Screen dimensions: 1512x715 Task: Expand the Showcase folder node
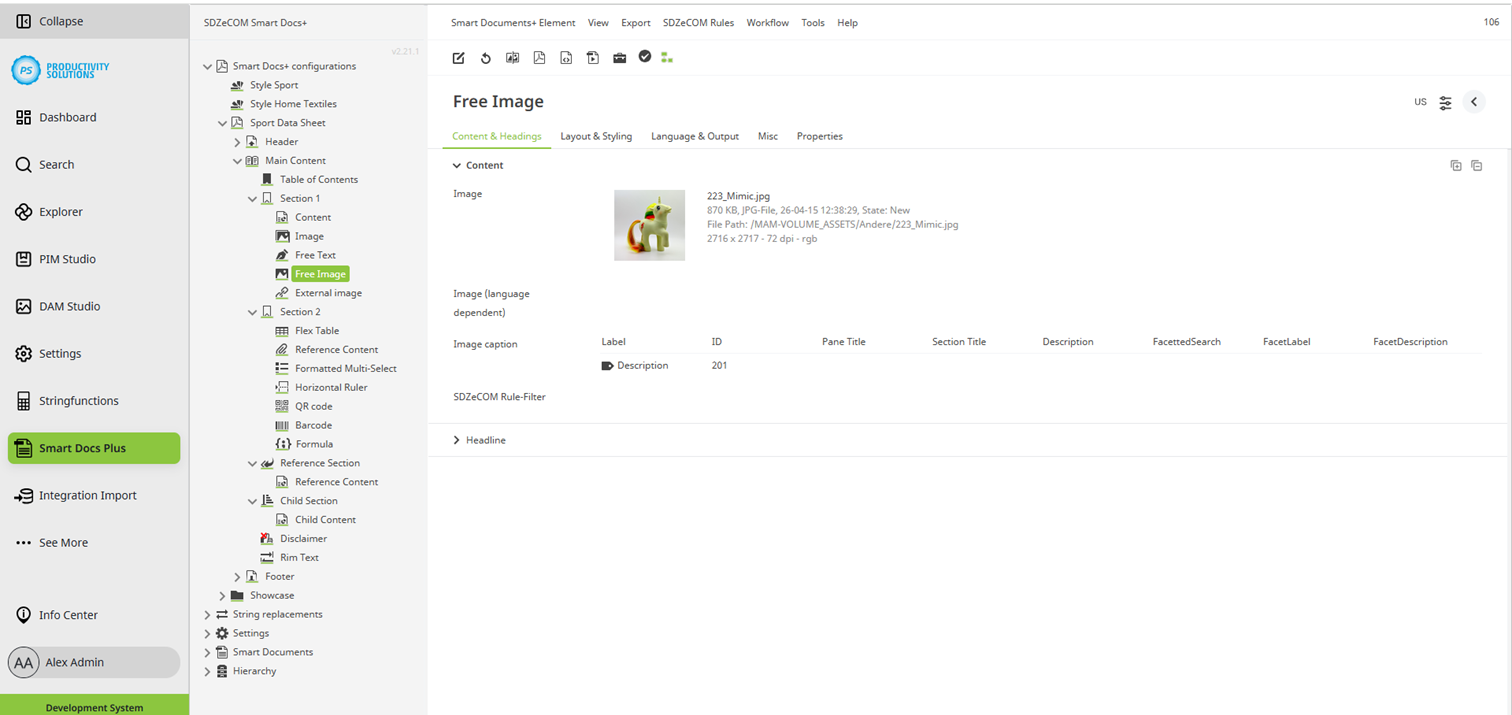pyautogui.click(x=223, y=596)
